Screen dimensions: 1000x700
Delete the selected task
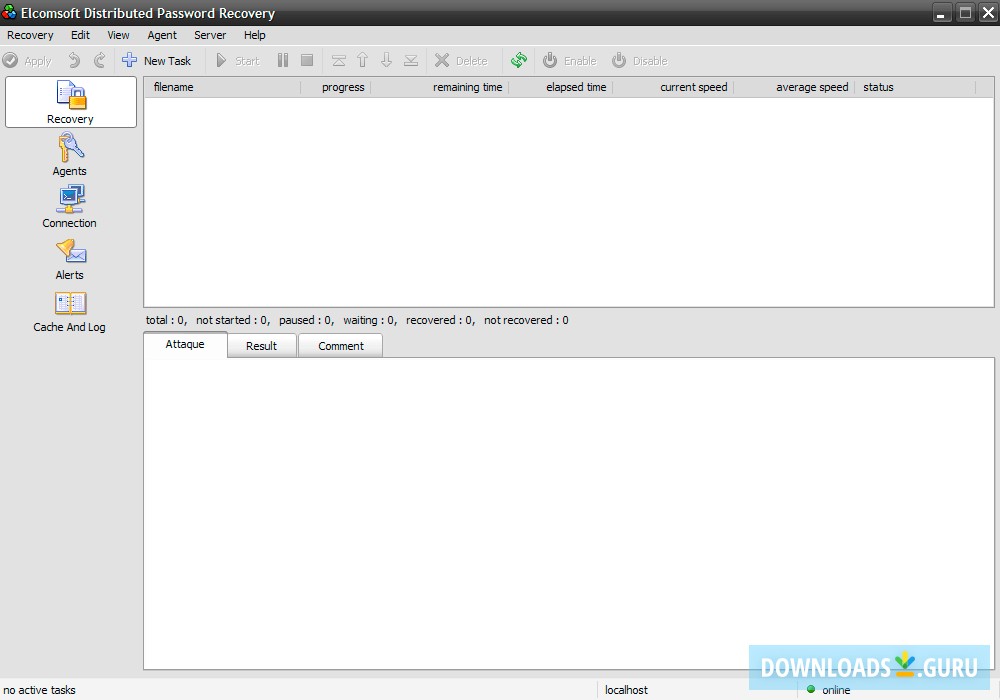(x=461, y=61)
